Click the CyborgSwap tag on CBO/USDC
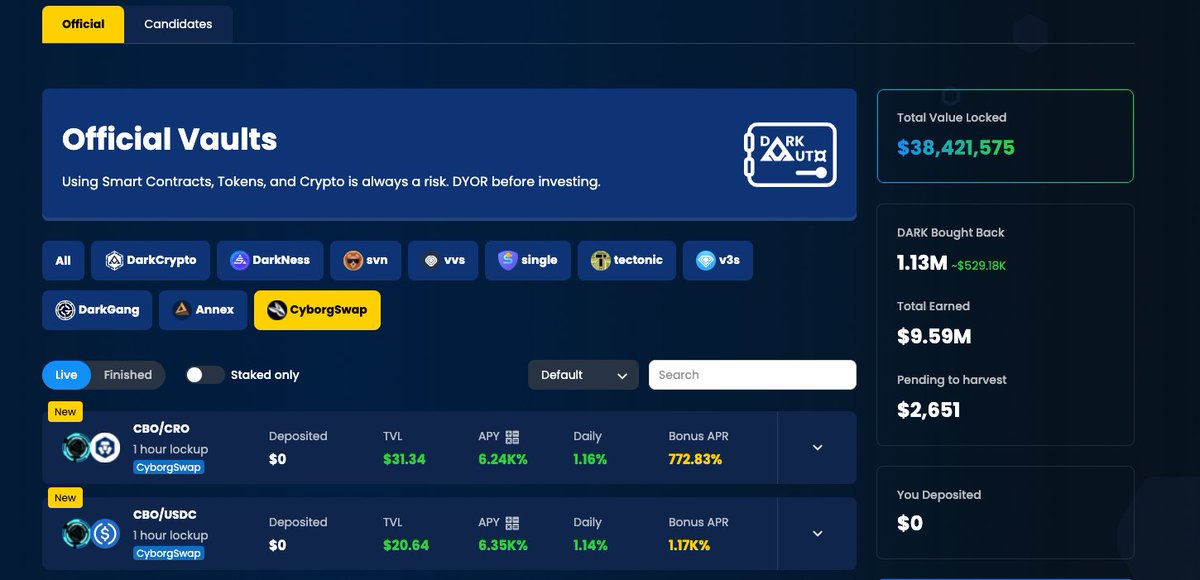Image resolution: width=1200 pixels, height=580 pixels. pyautogui.click(x=169, y=553)
